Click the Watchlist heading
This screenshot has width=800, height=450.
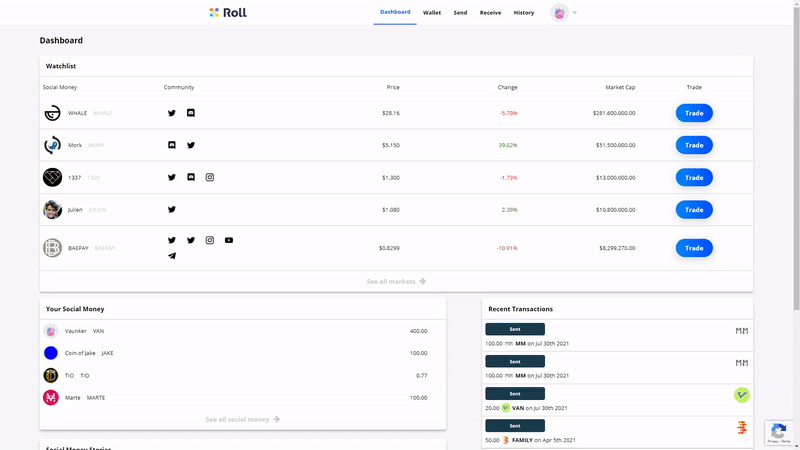tap(61, 66)
